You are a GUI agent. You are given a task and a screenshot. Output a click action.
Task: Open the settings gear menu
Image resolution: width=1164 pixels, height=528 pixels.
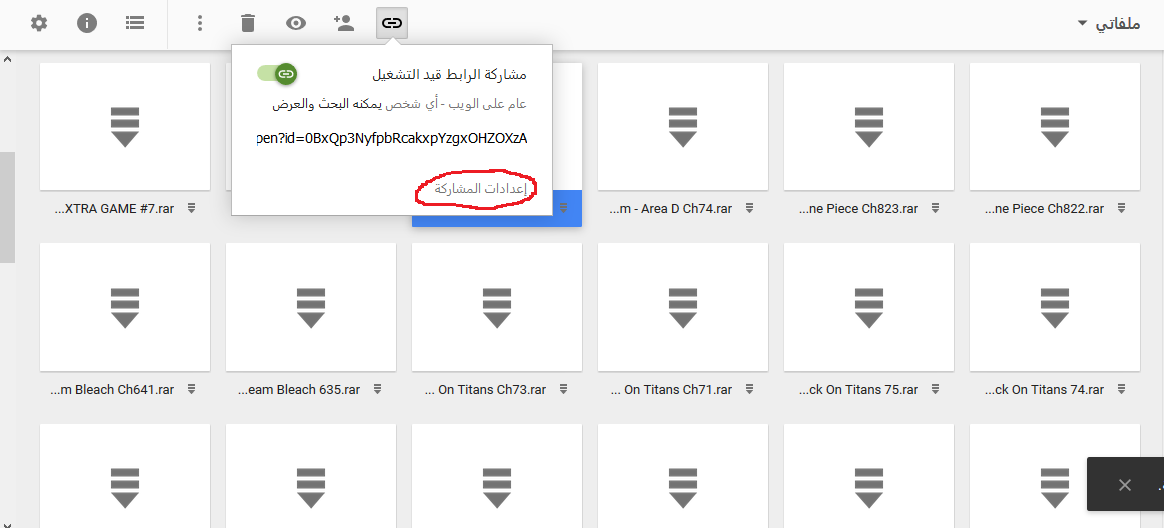(x=39, y=22)
